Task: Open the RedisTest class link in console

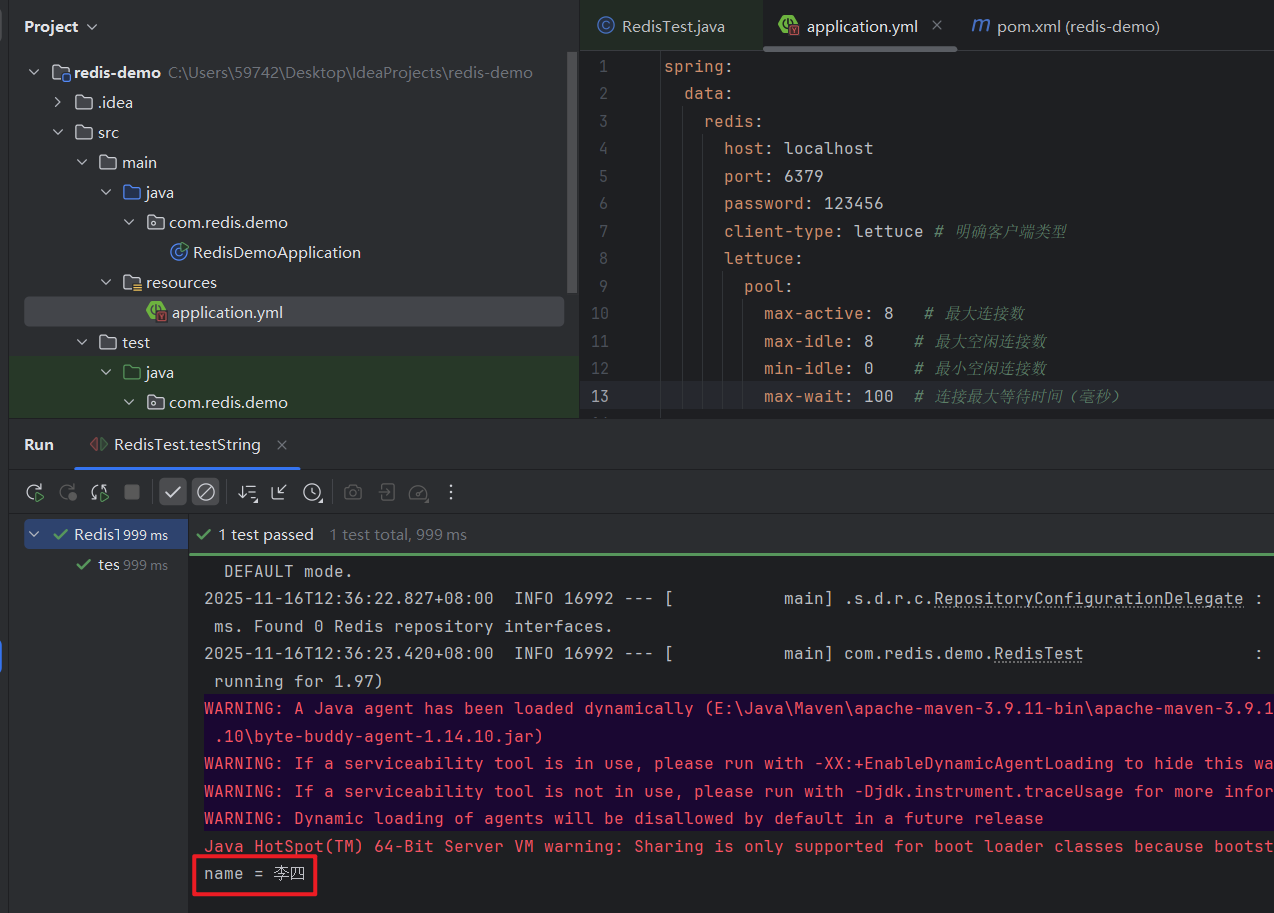Action: [x=1038, y=654]
